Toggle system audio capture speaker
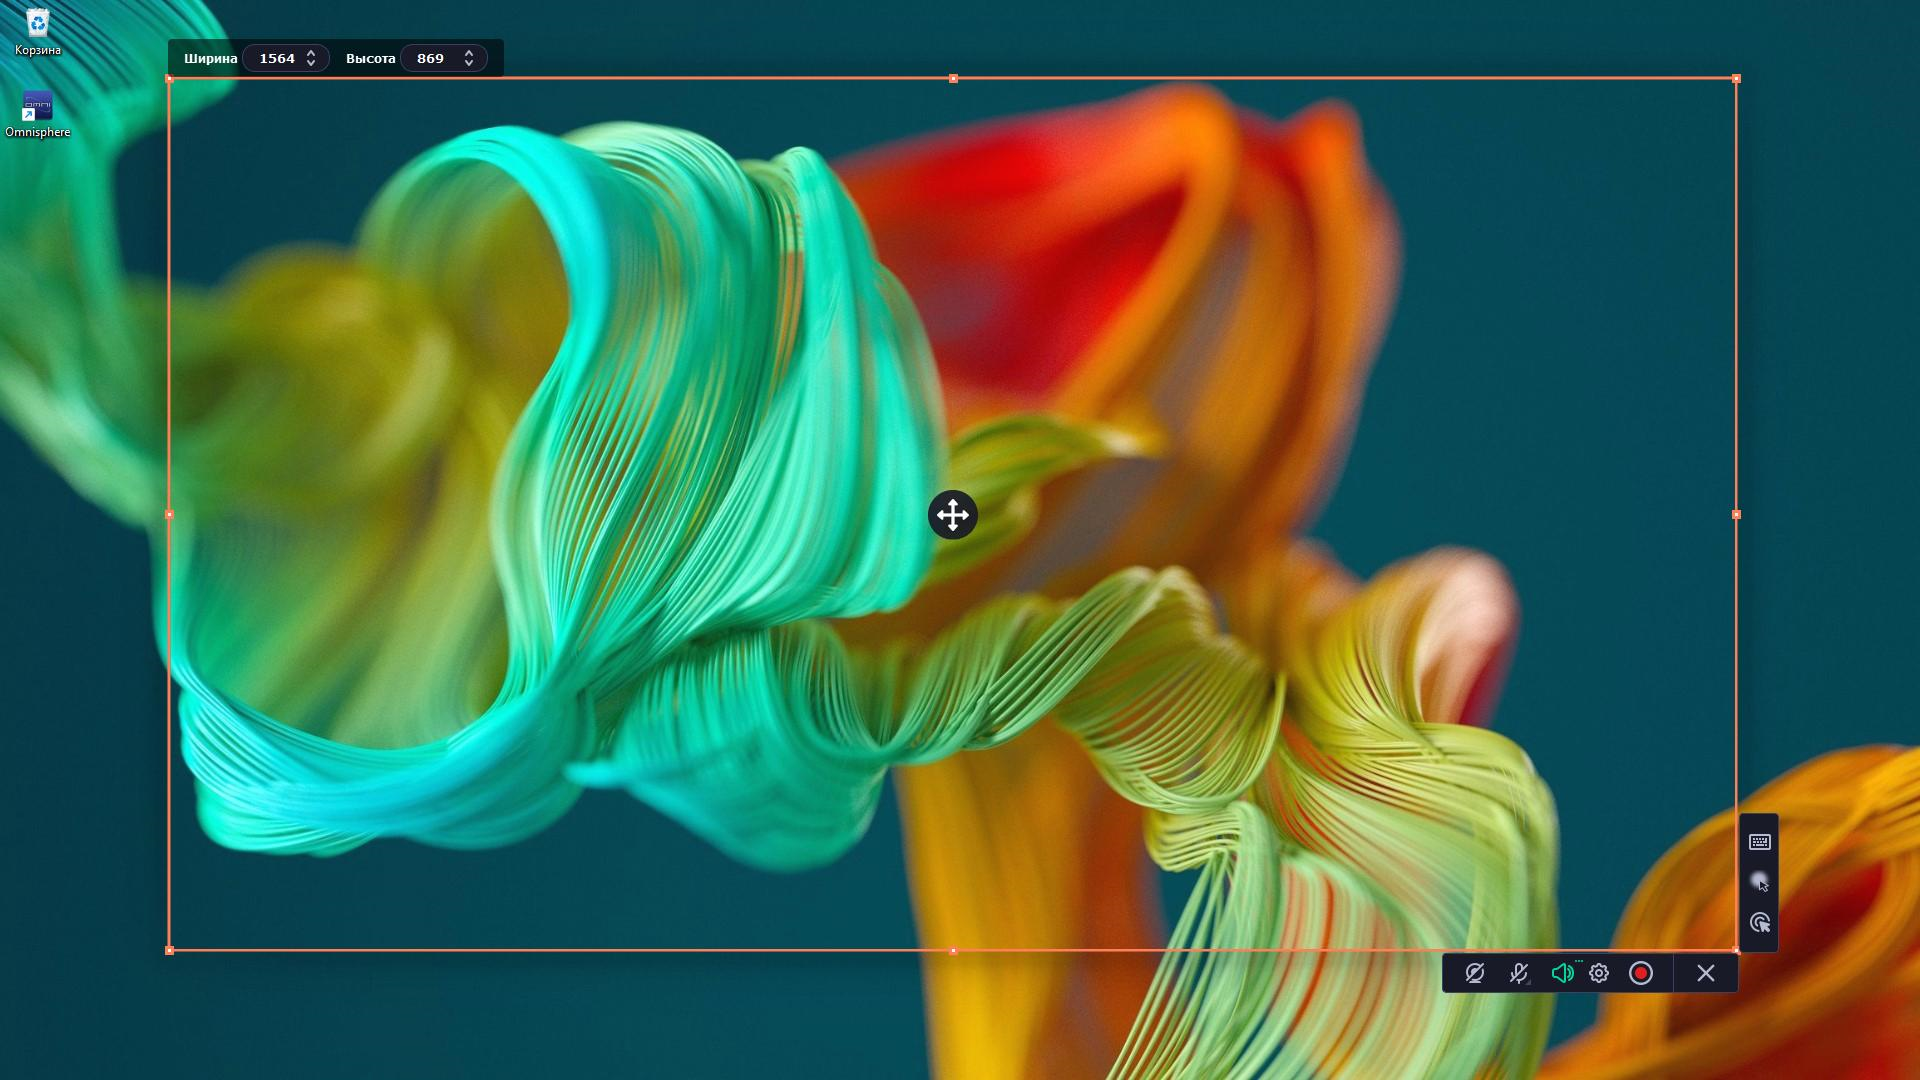 (x=1562, y=973)
